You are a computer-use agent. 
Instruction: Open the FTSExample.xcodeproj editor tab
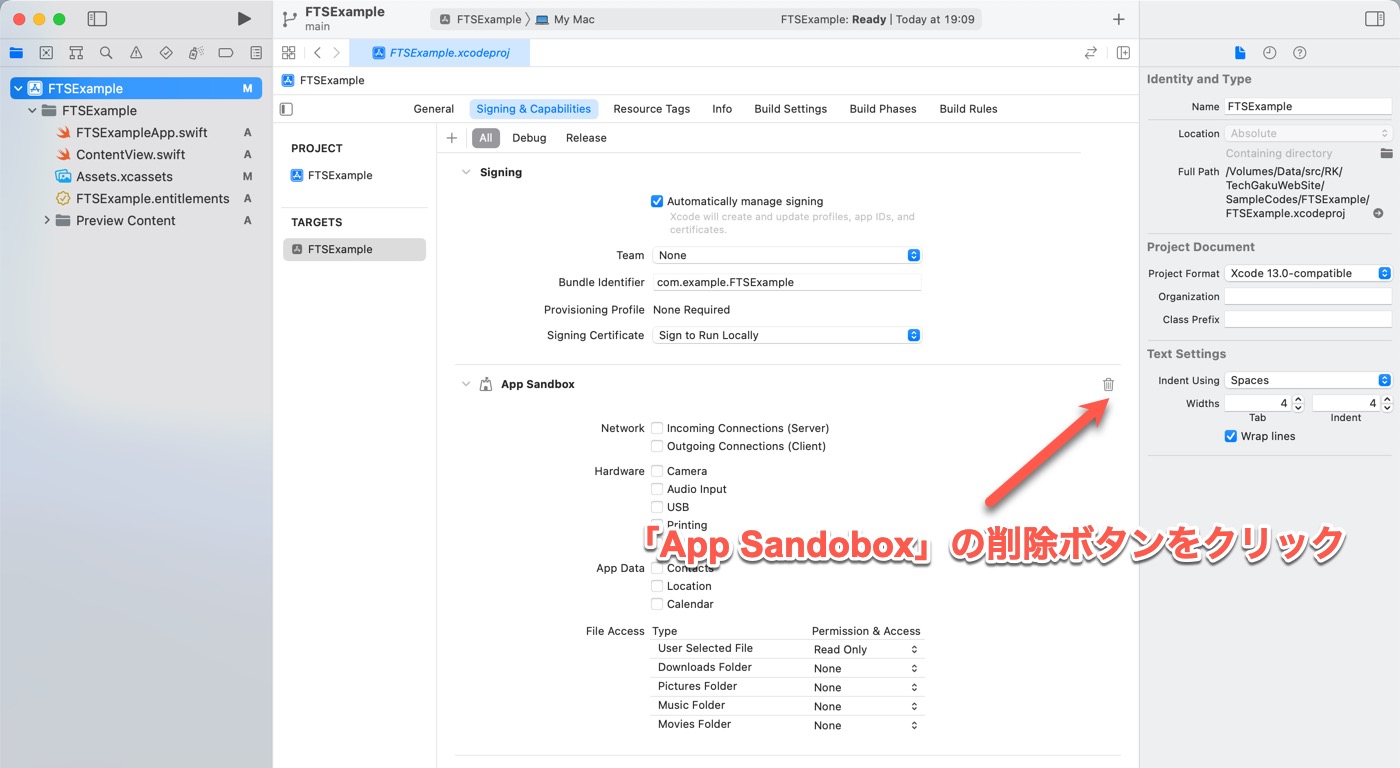[x=440, y=53]
